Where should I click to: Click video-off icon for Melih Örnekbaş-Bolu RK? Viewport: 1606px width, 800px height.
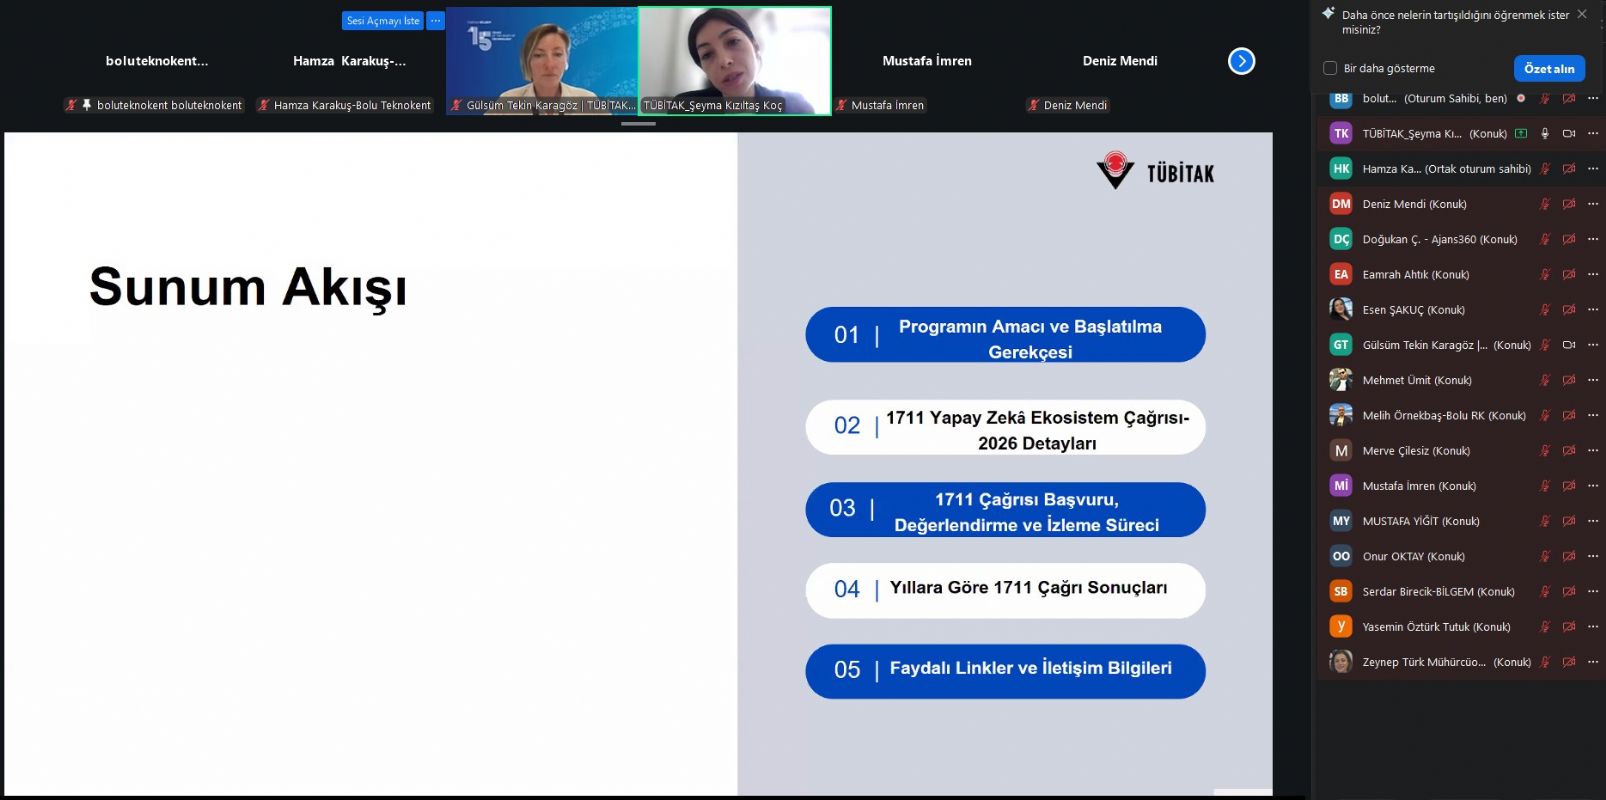pyautogui.click(x=1569, y=415)
